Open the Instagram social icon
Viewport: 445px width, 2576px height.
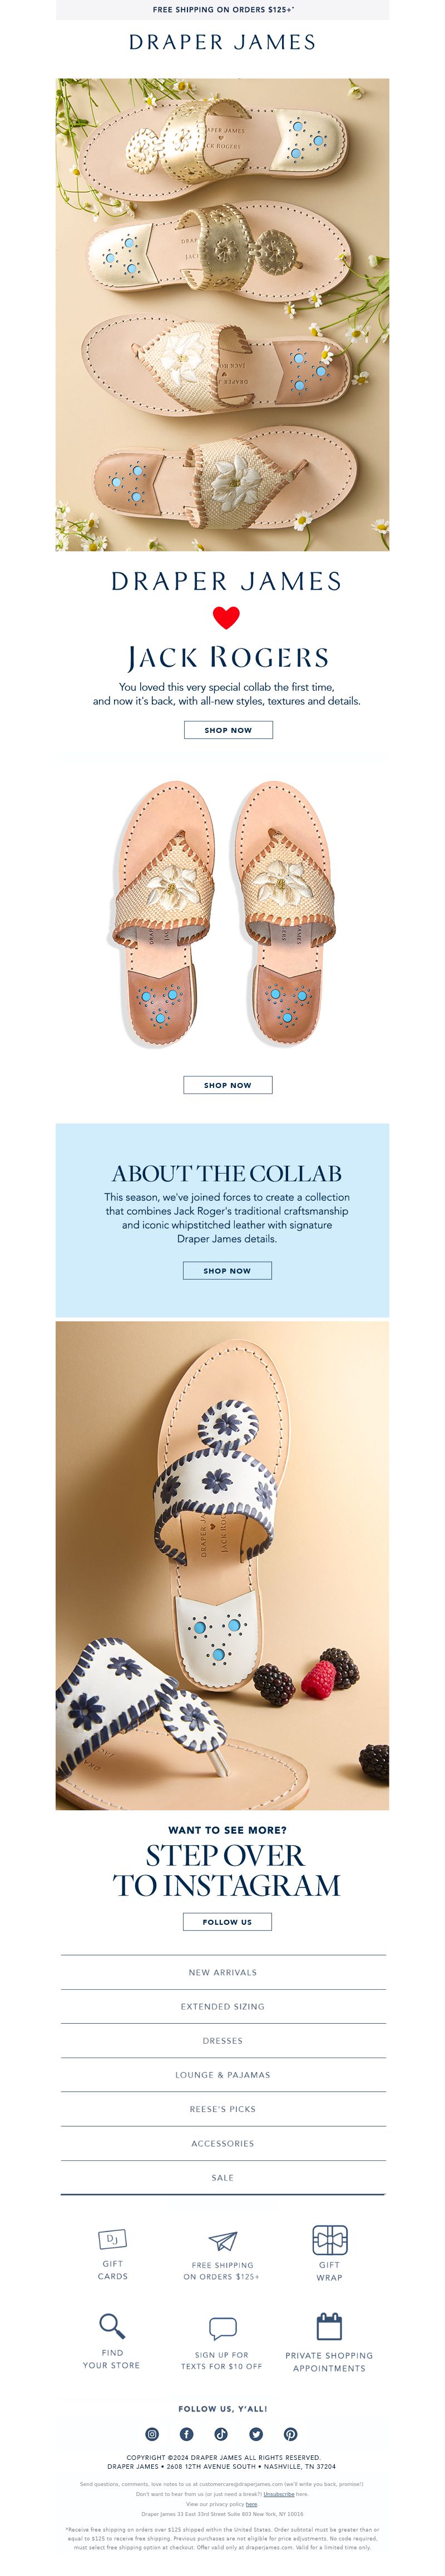pyautogui.click(x=152, y=2433)
